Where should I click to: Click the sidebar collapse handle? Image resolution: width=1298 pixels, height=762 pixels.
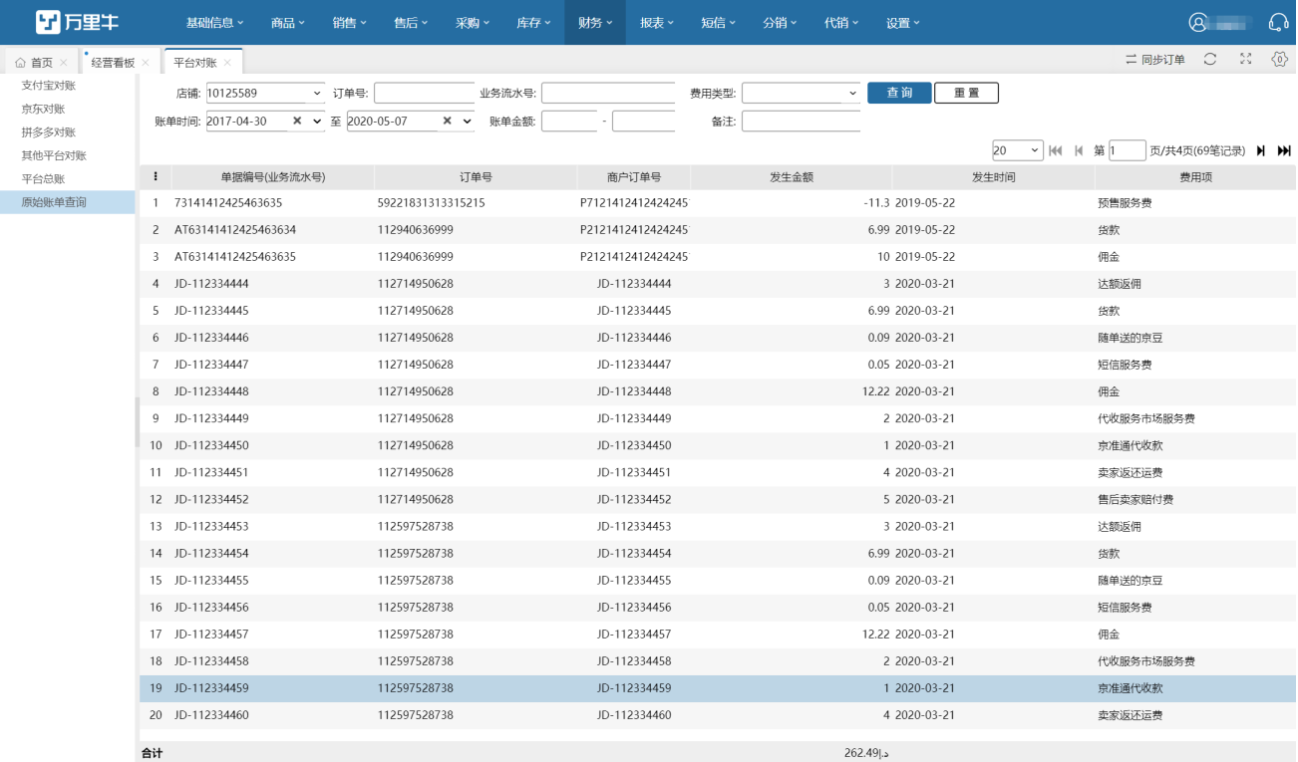coord(137,421)
